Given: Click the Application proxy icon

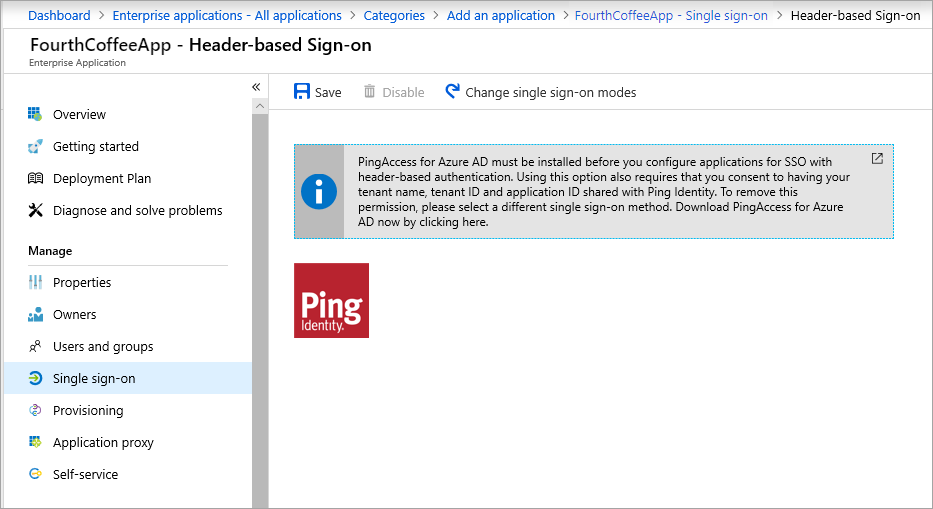Looking at the screenshot, I should pos(35,442).
